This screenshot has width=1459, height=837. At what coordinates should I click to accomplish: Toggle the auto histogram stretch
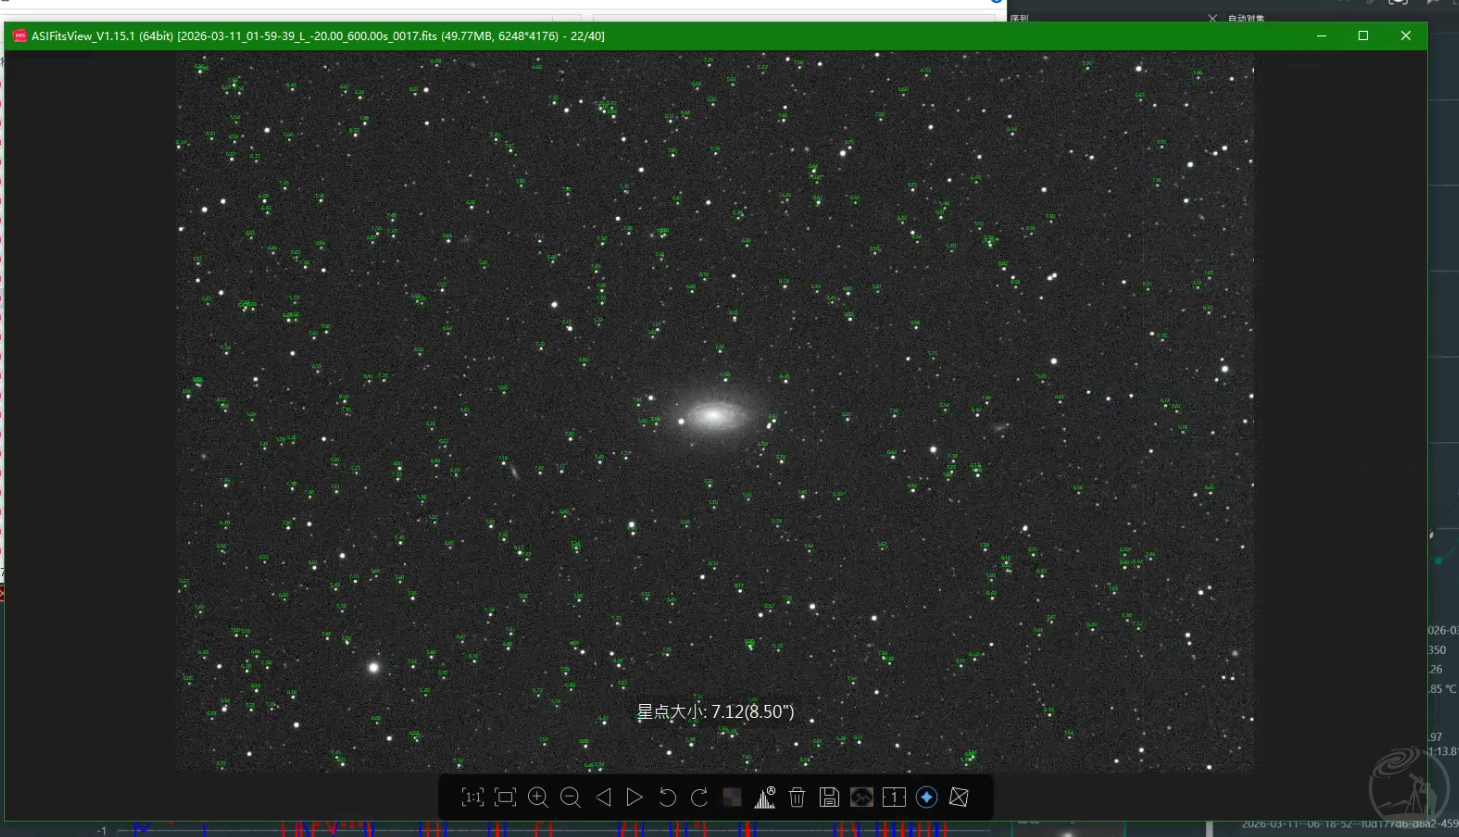[765, 797]
